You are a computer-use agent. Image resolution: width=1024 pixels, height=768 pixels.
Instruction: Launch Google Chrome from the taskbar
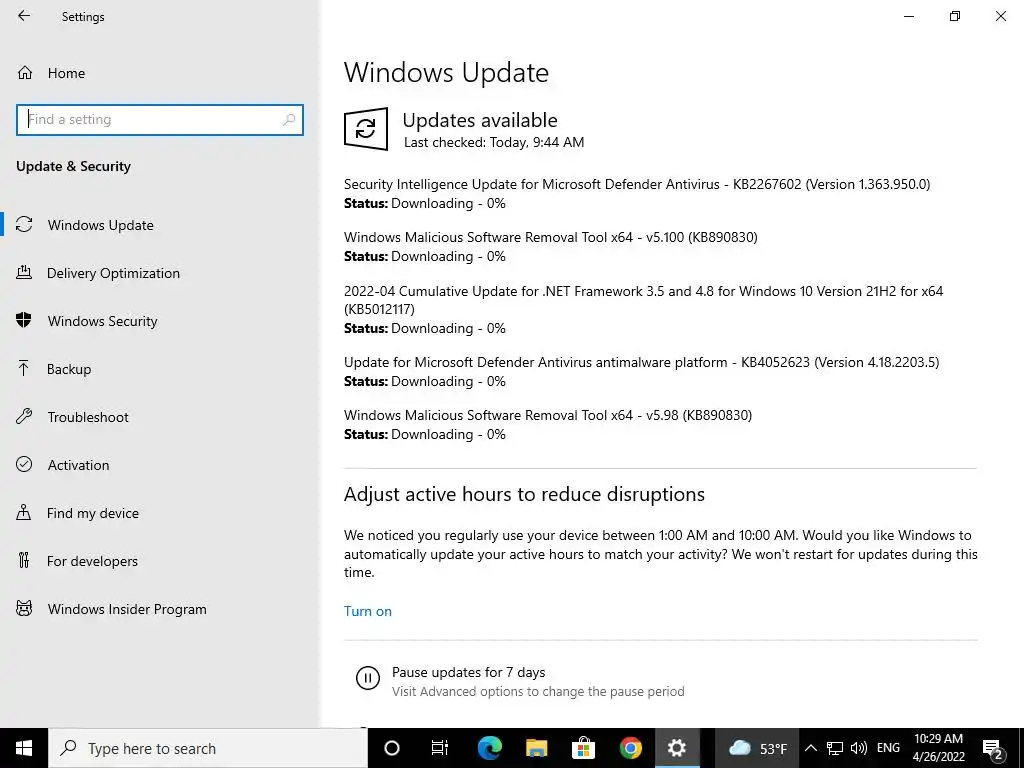tap(630, 748)
